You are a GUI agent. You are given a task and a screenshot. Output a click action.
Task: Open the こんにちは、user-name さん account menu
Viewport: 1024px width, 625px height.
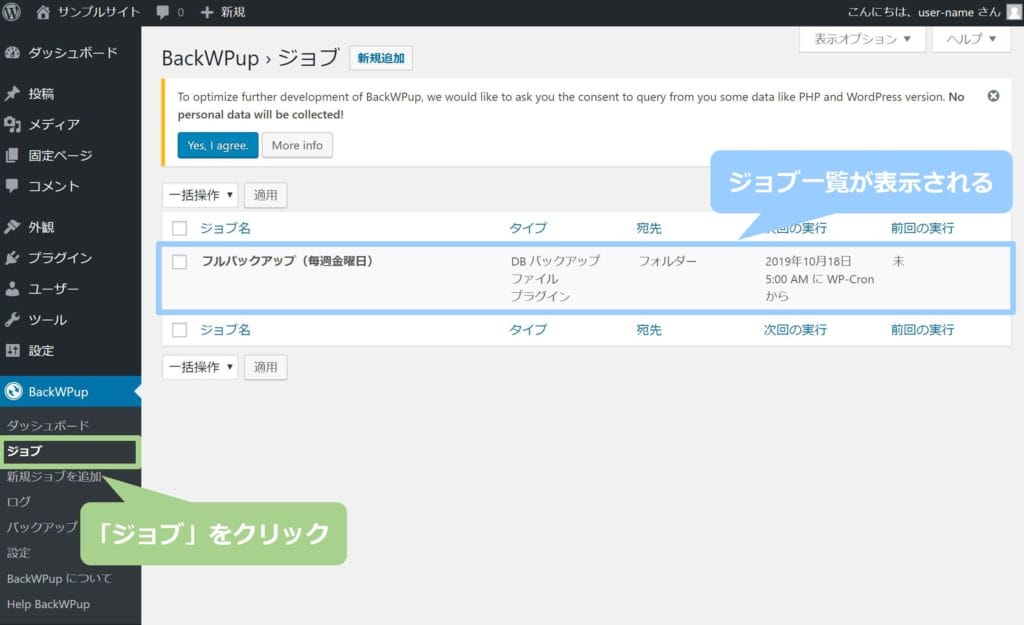(923, 12)
